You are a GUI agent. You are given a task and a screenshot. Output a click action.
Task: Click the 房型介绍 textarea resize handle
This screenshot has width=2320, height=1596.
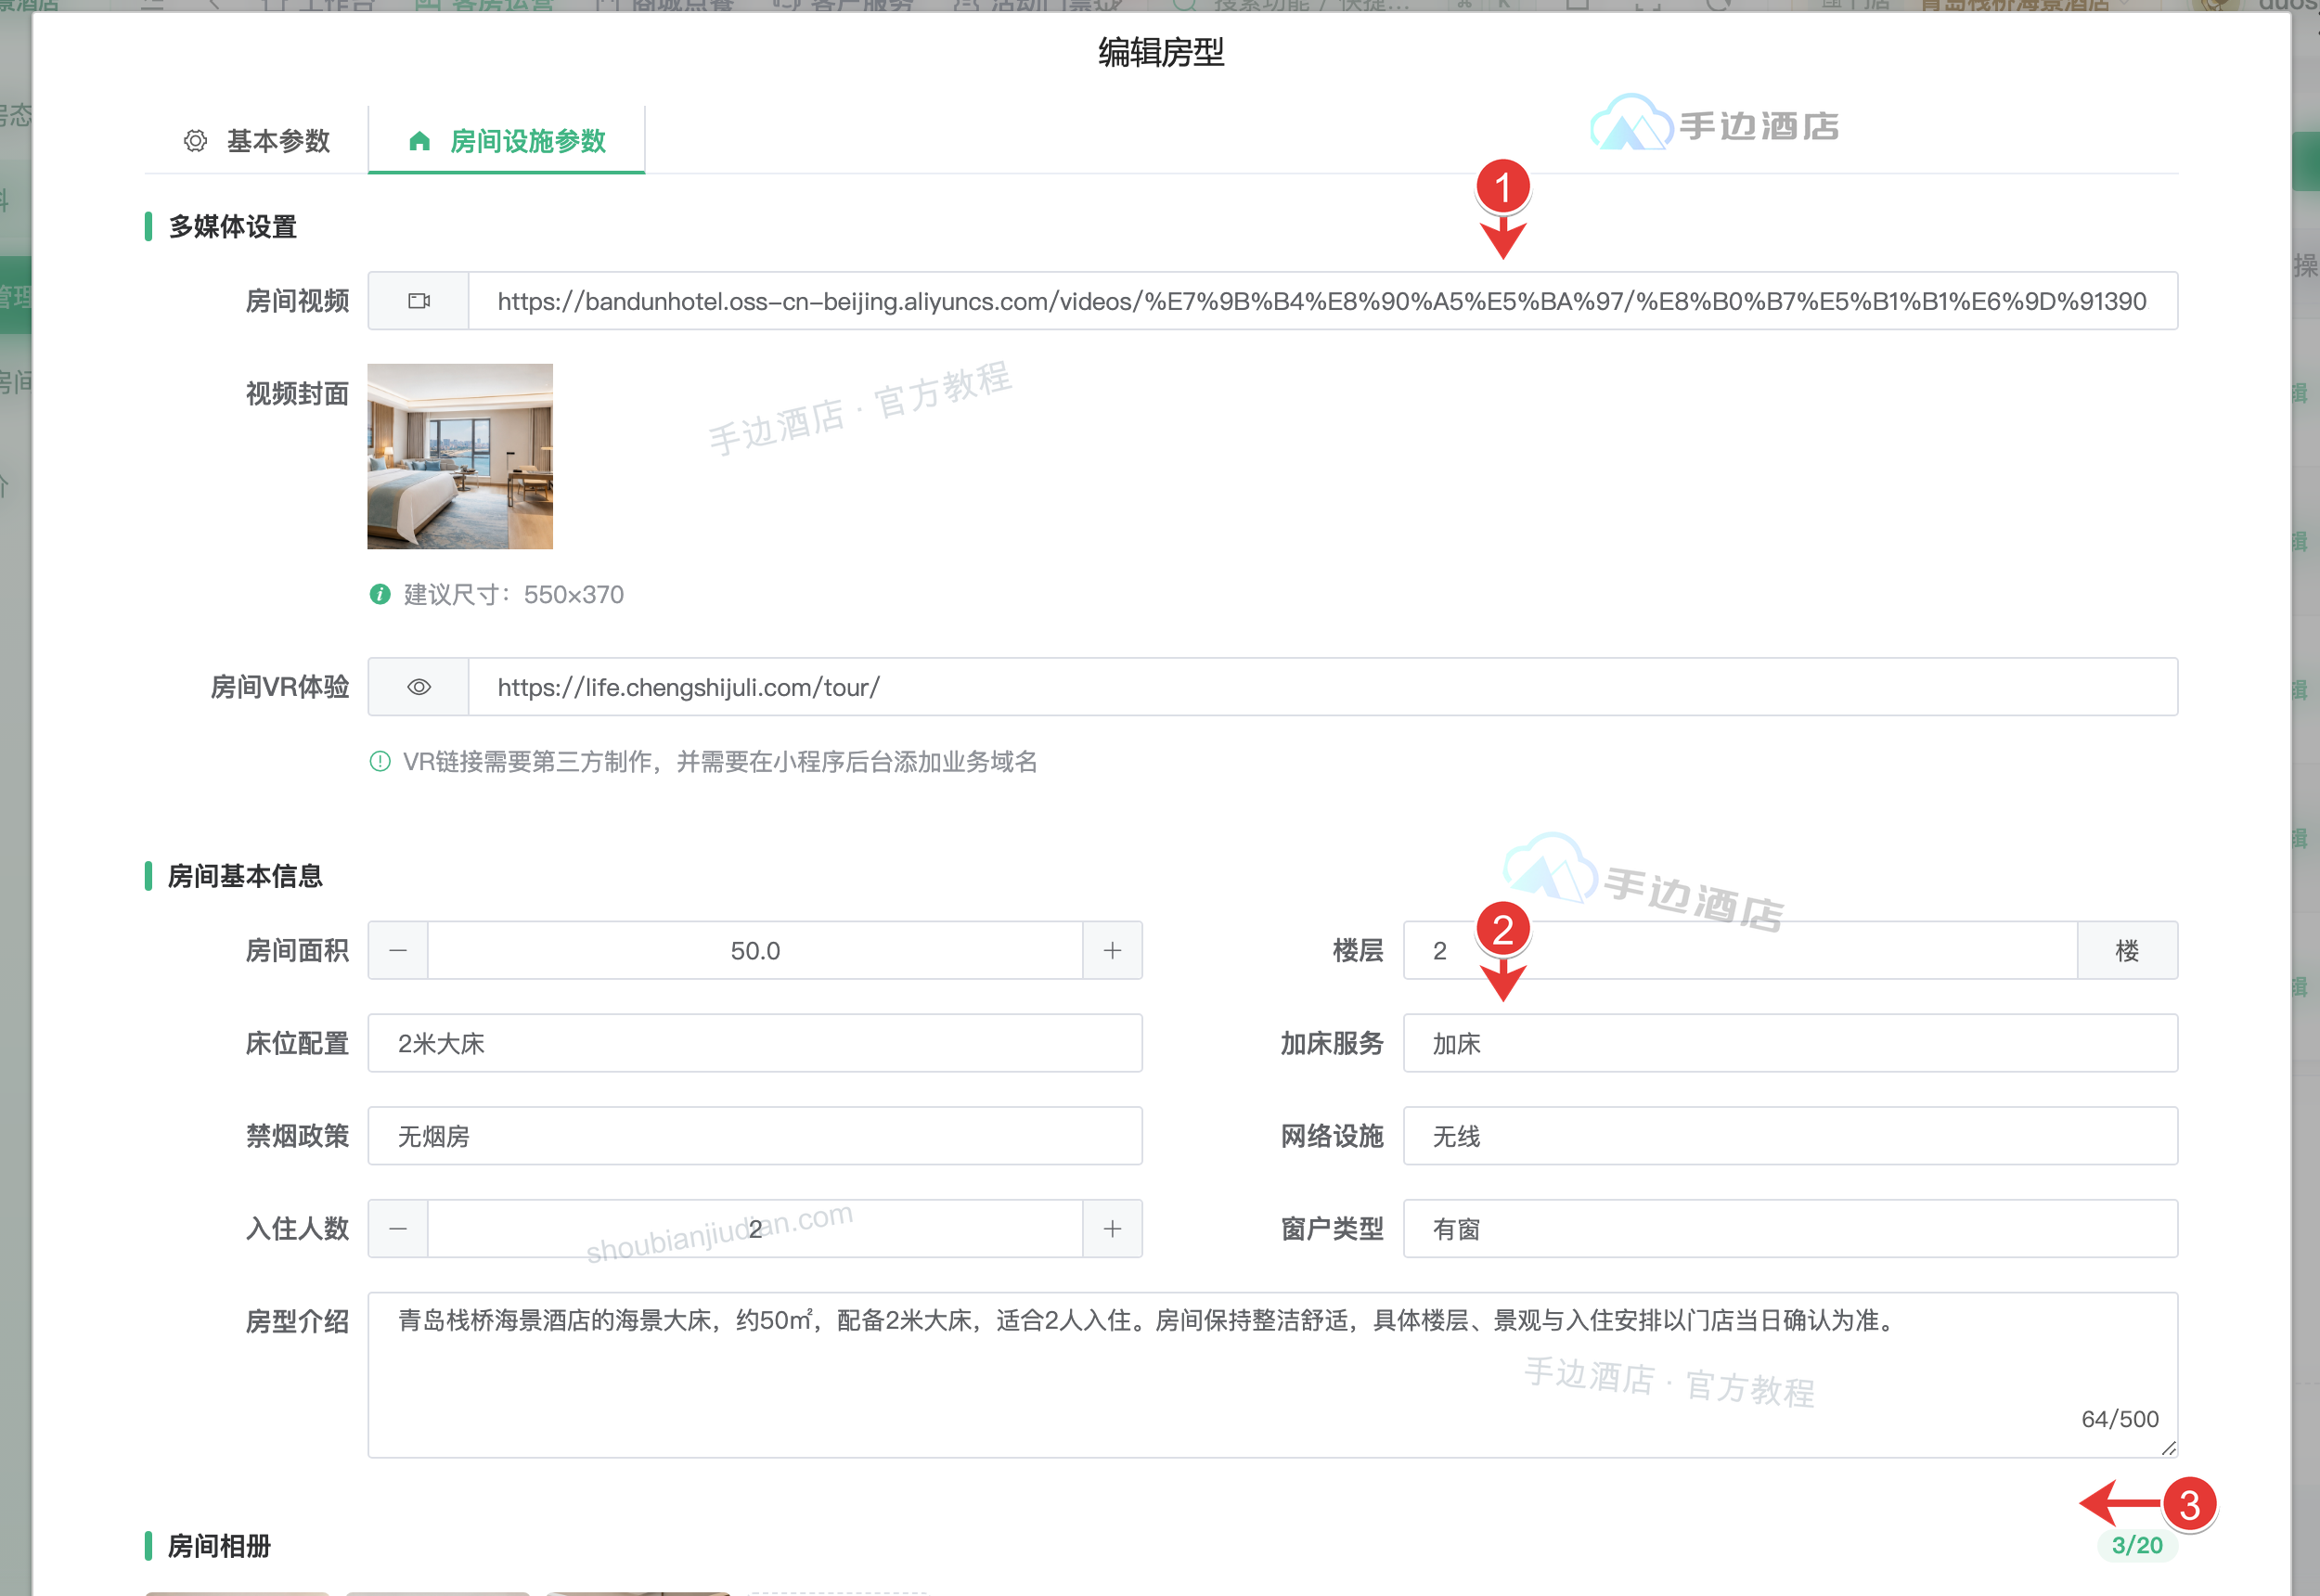pos(2168,1448)
